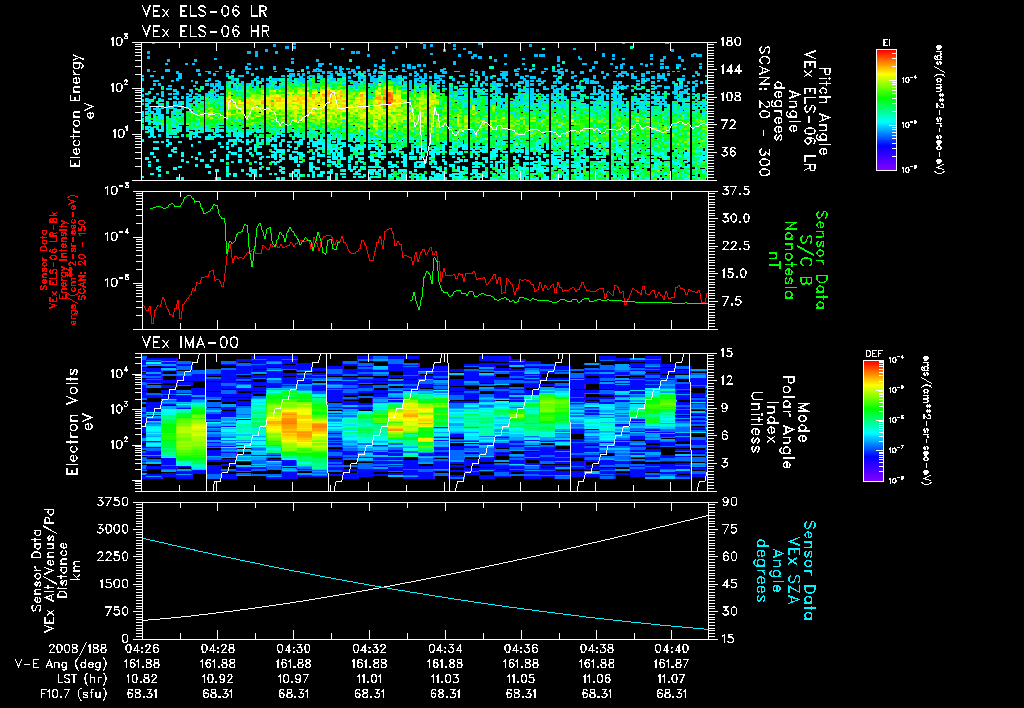Screen dimensions: 1024x708
Task: Click the 7.5 tick on the nanotesla axis
Action: pos(732,301)
